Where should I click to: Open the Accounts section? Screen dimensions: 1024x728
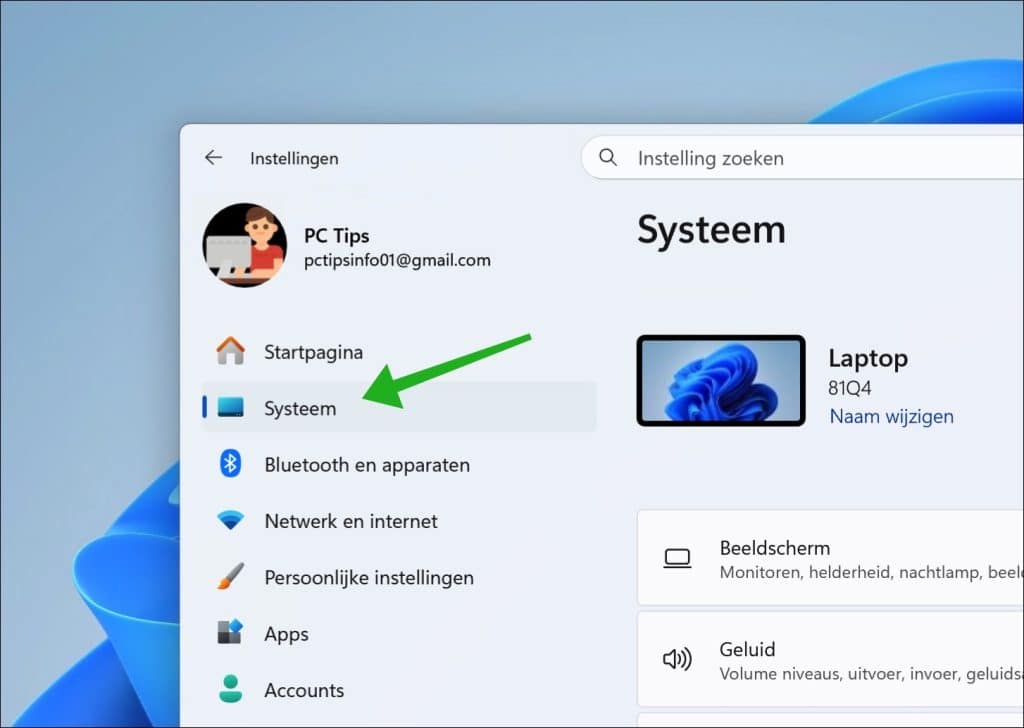399,690
